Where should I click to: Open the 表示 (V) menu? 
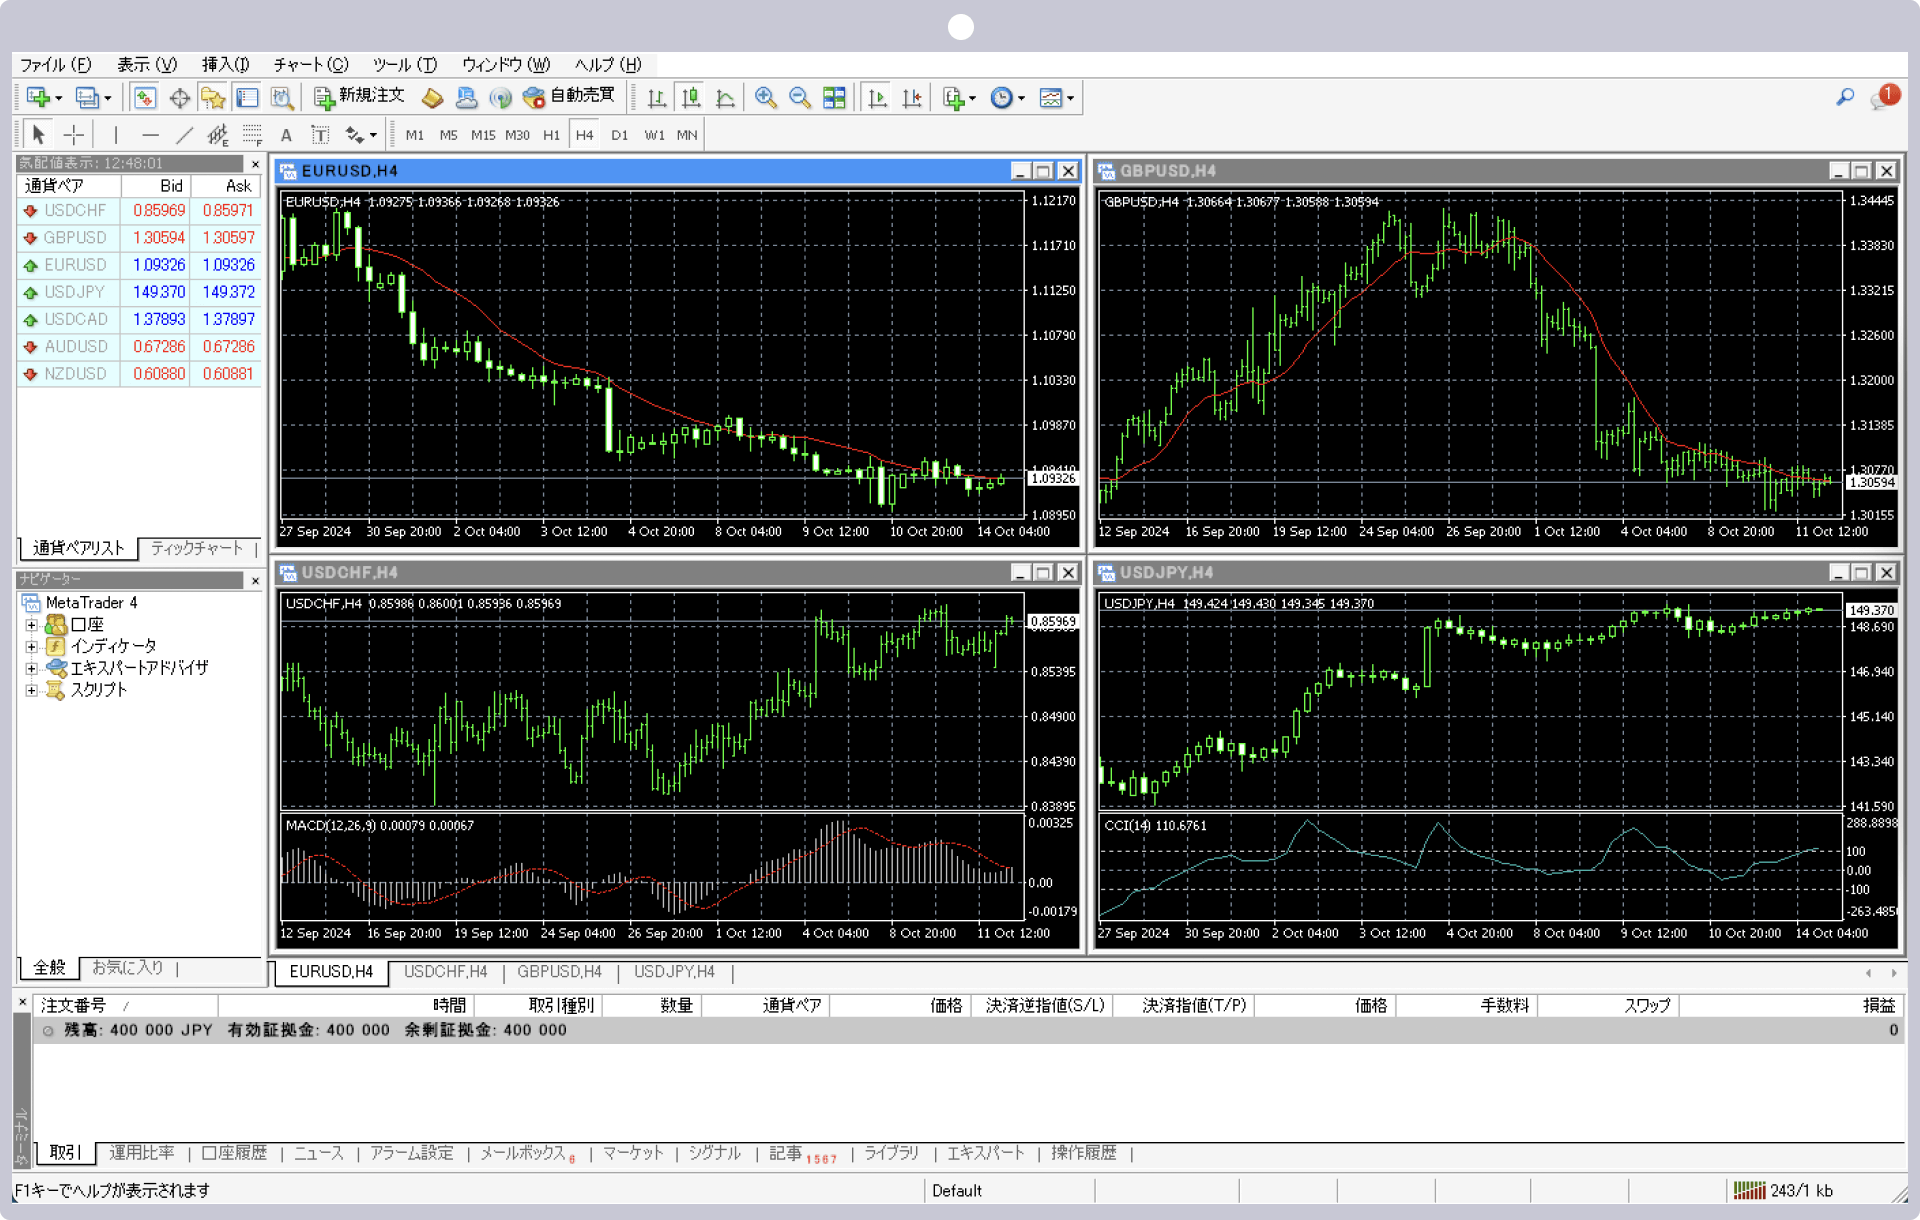click(x=147, y=64)
